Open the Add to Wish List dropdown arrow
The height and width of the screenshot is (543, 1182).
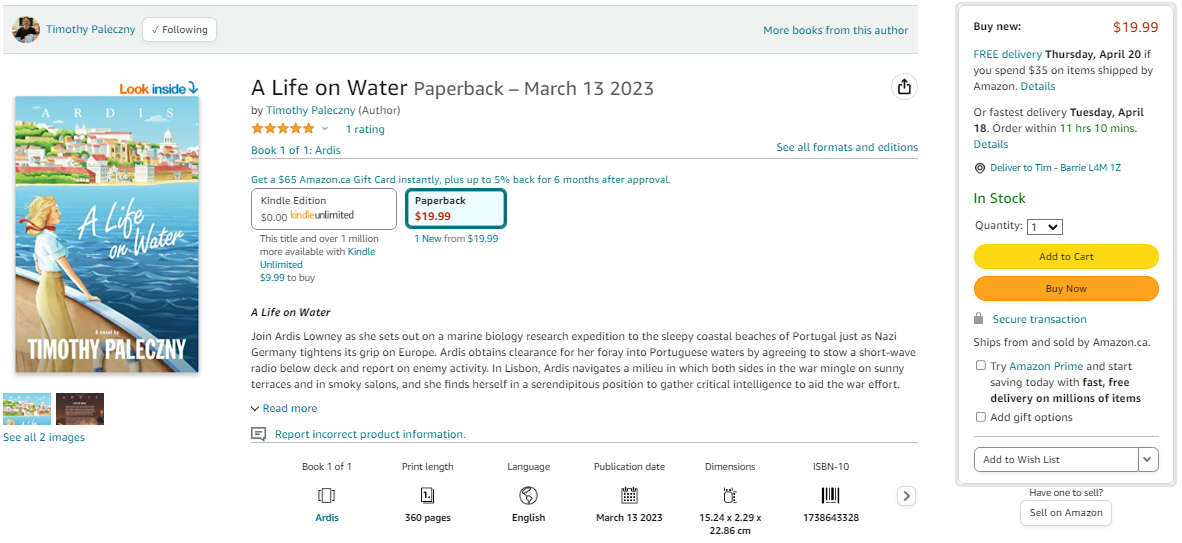pos(1148,459)
